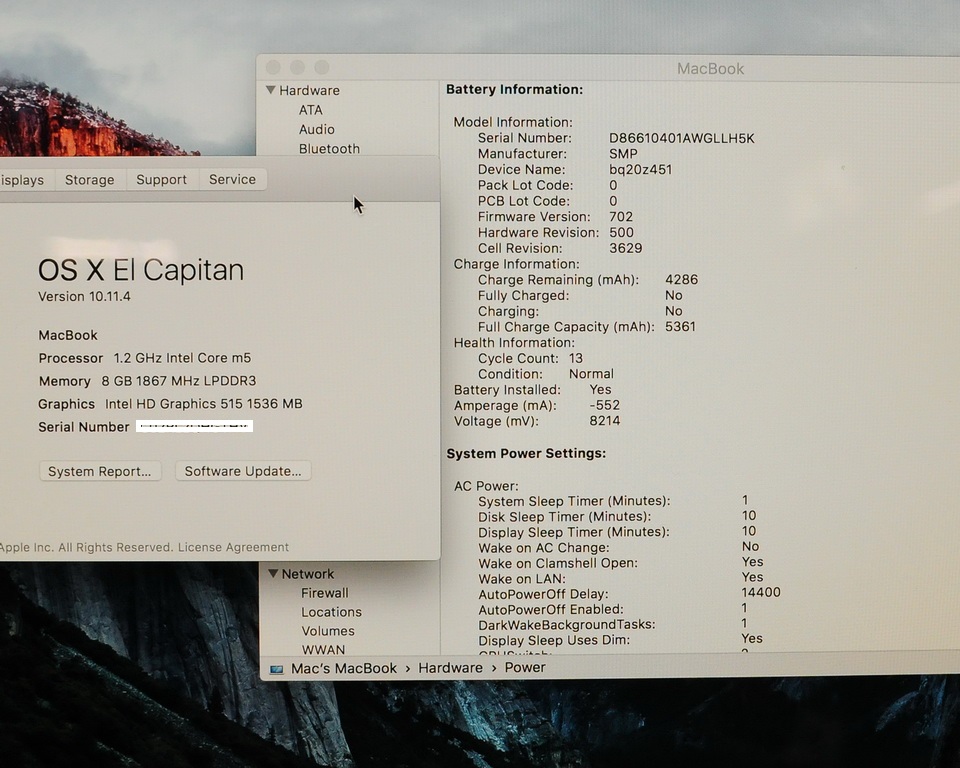Click Full Charge Capacity value 5361

tap(680, 326)
